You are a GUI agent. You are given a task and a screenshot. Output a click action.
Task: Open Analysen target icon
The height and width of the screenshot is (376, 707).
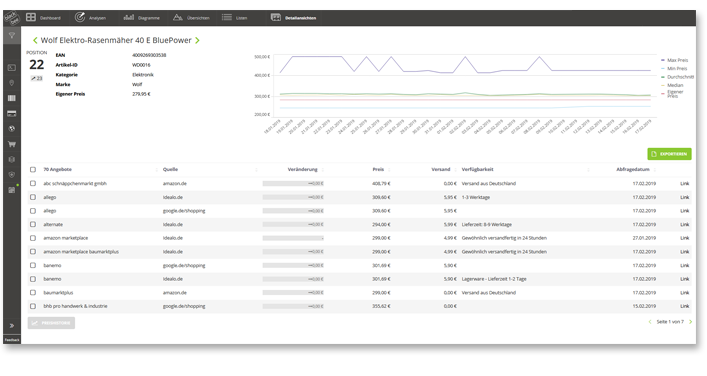[79, 17]
